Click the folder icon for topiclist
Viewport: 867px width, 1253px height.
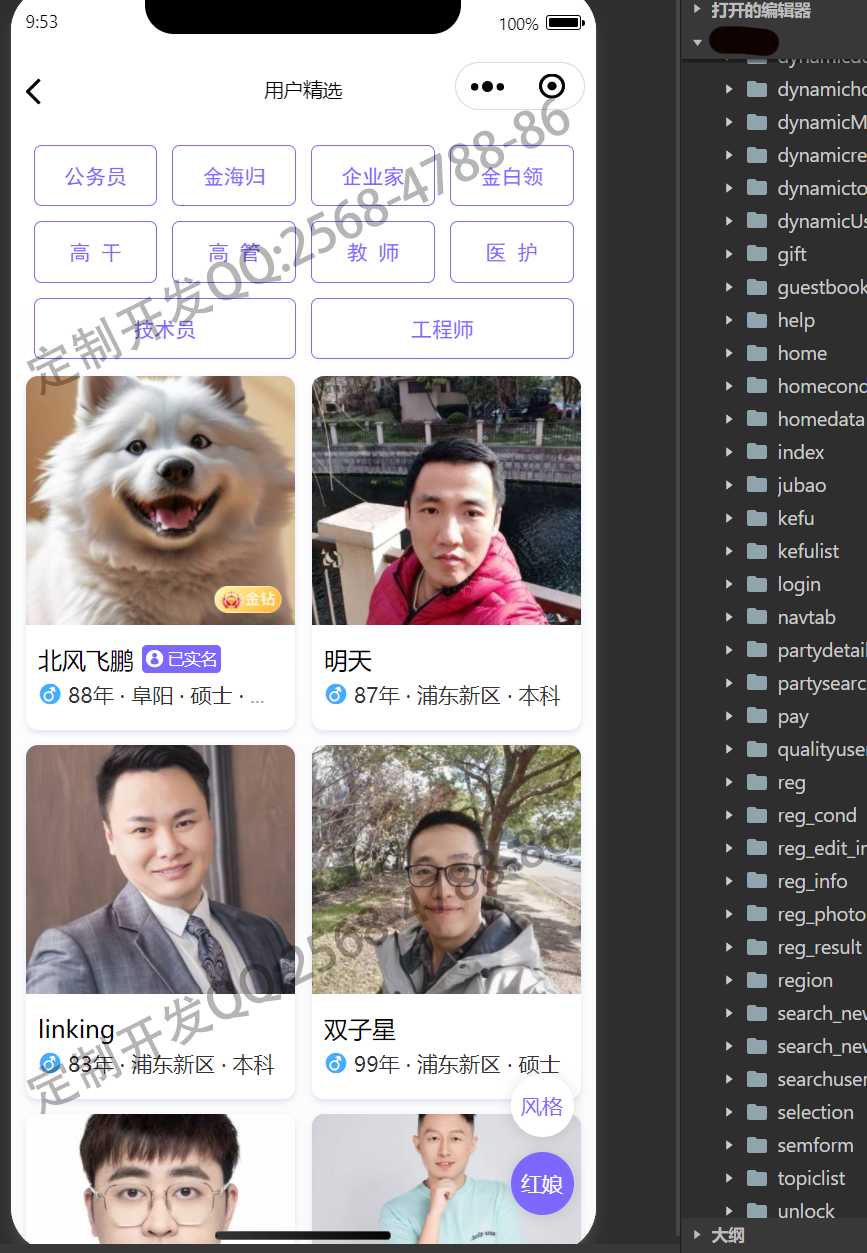pos(758,1178)
